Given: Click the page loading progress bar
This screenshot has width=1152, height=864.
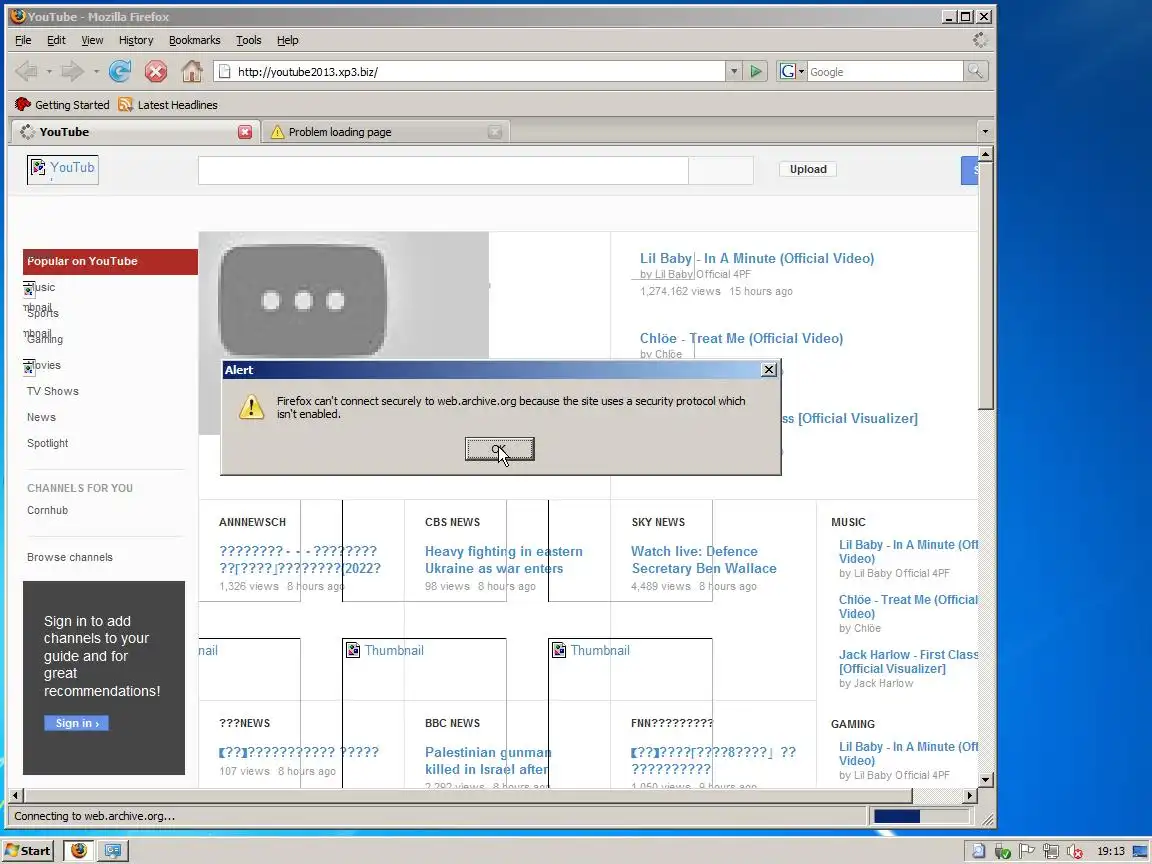Looking at the screenshot, I should click(x=921, y=816).
